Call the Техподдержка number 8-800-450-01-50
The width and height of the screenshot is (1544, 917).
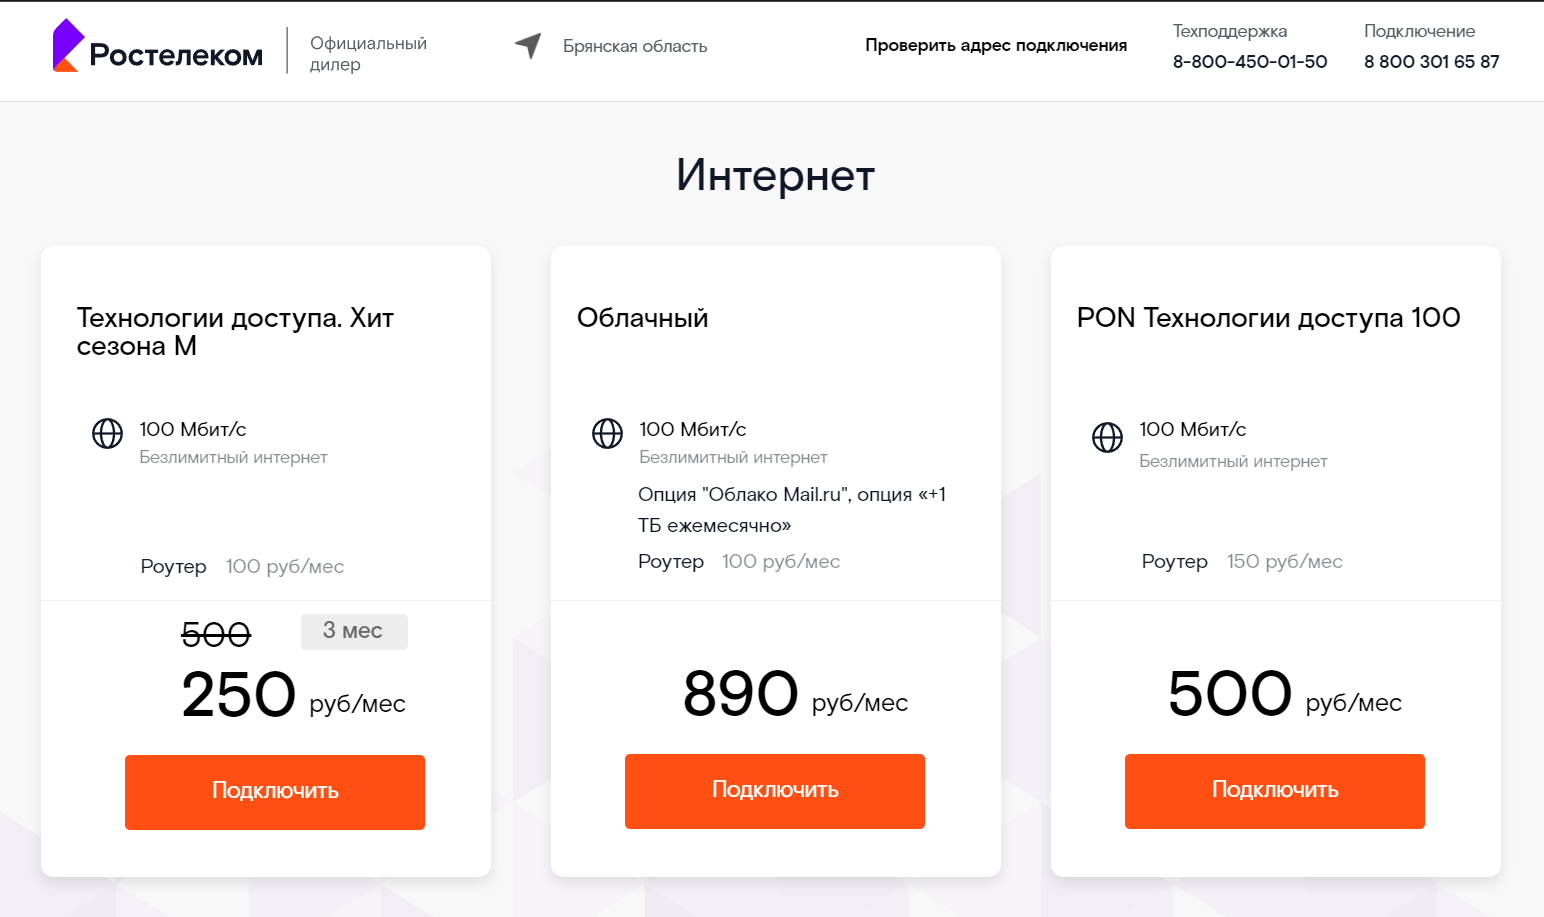click(x=1249, y=62)
